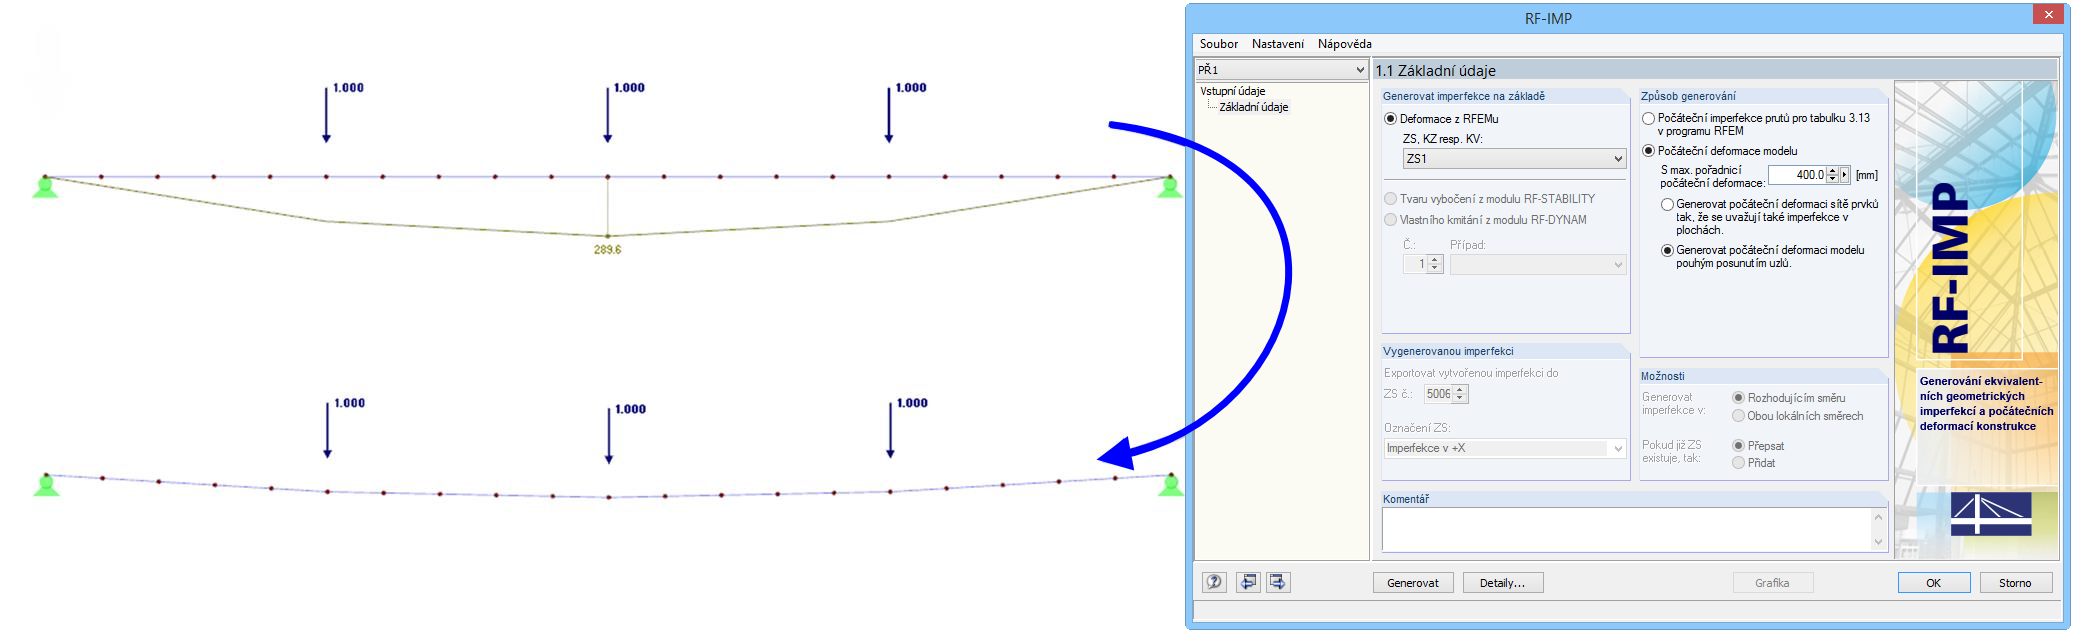Go to next input table icon

(1278, 582)
